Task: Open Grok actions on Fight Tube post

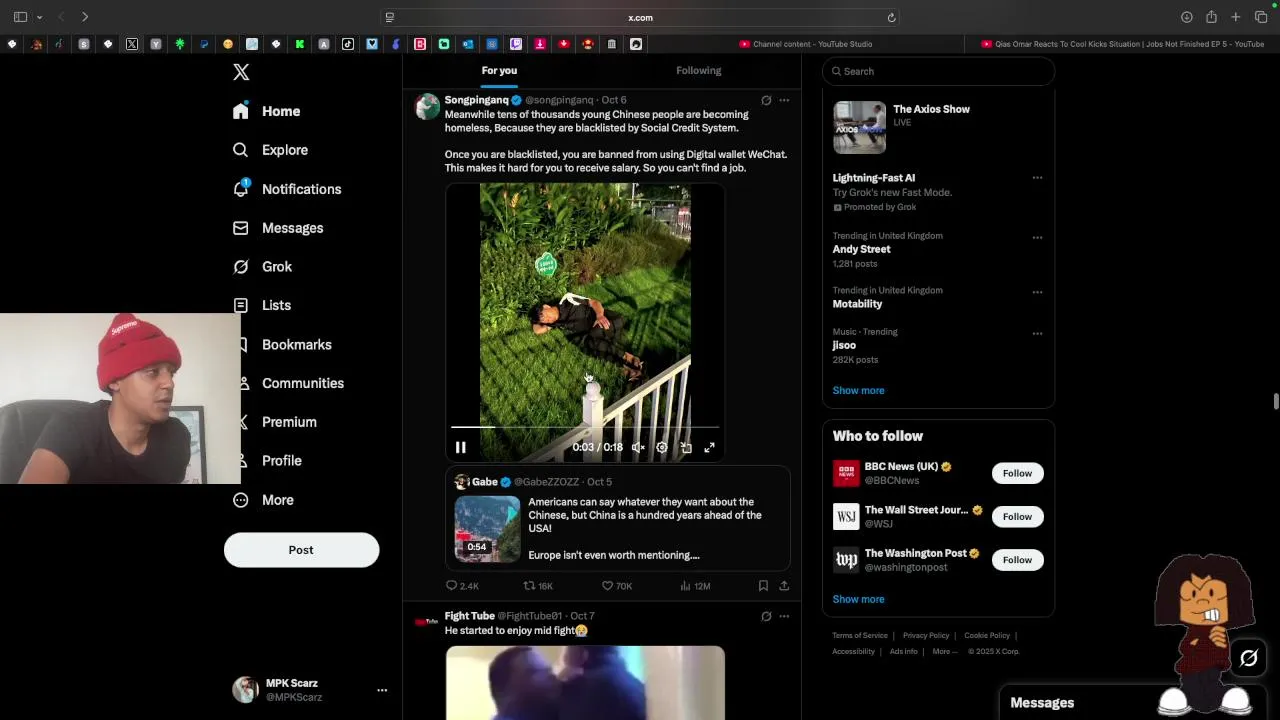Action: point(766,616)
